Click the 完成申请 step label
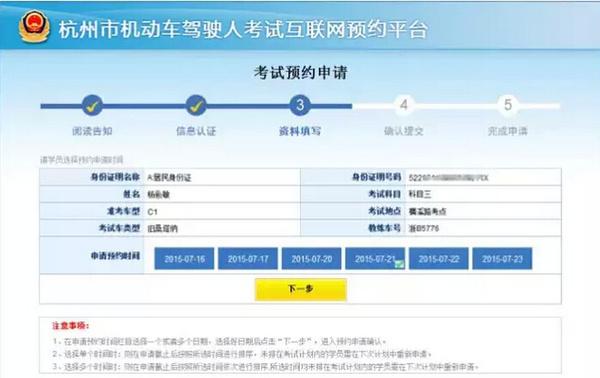This screenshot has width=600, height=378. coord(508,131)
